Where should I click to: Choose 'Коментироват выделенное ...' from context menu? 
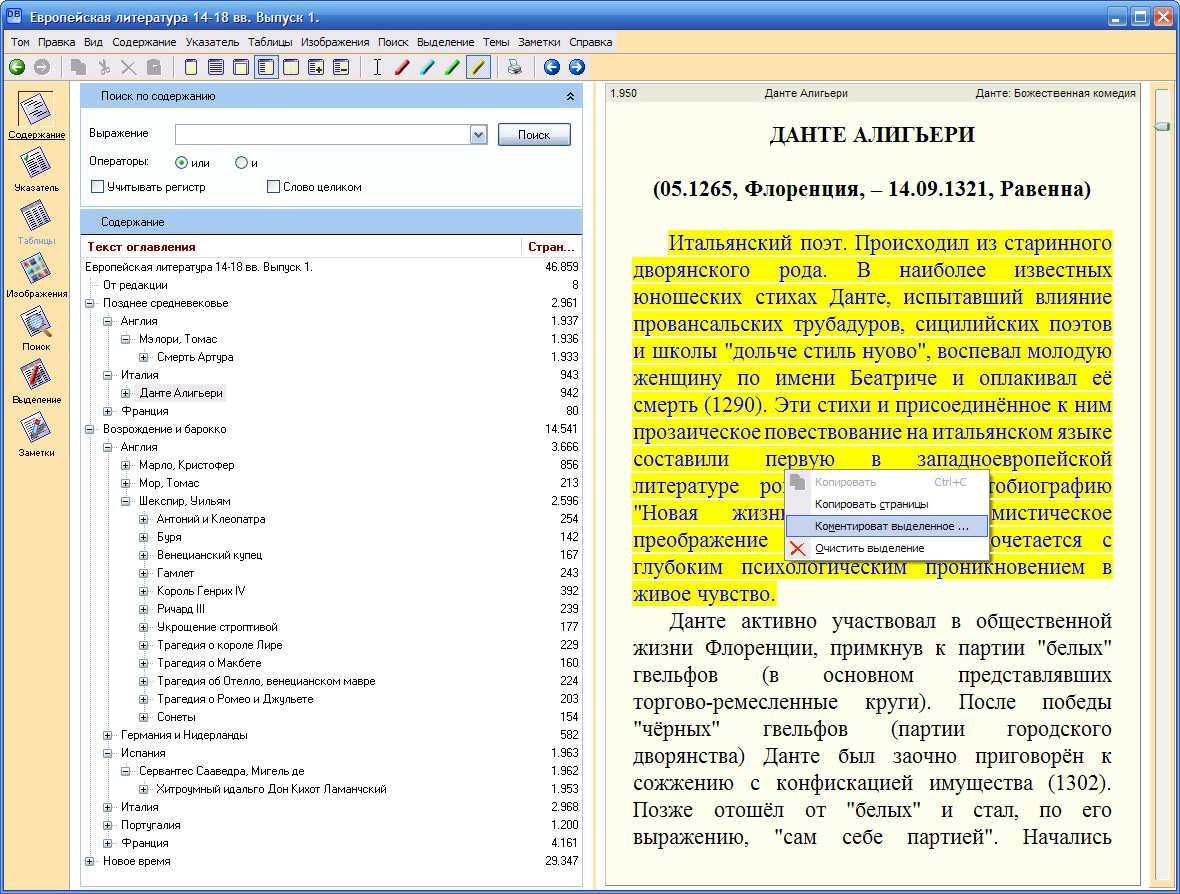click(887, 526)
